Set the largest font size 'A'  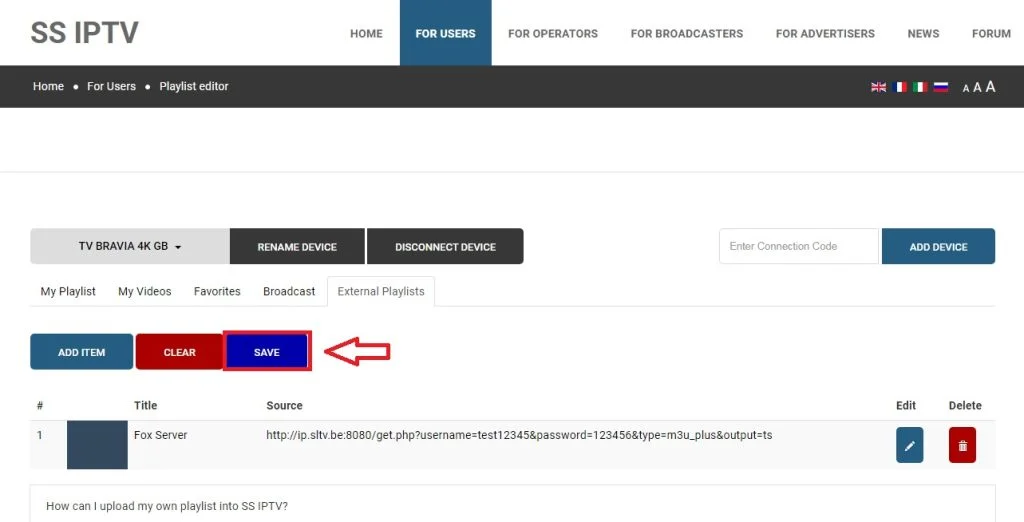[x=990, y=87]
